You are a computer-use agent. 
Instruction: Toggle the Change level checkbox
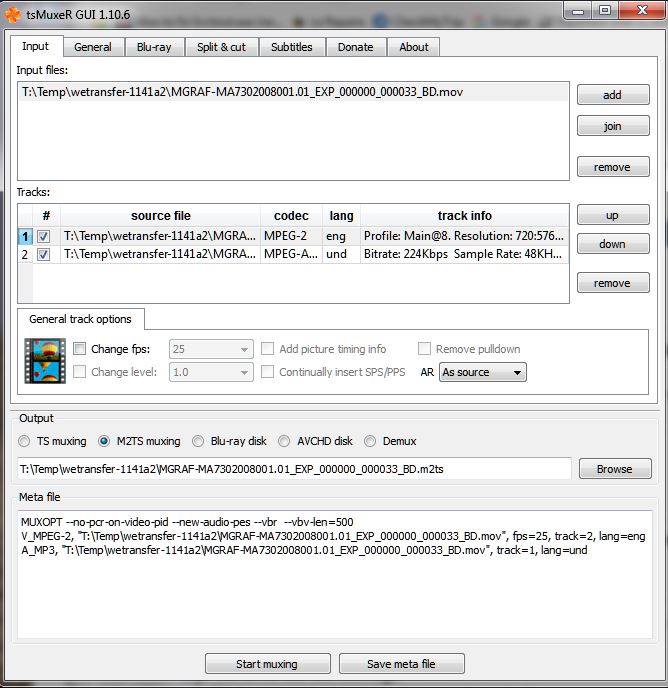79,372
